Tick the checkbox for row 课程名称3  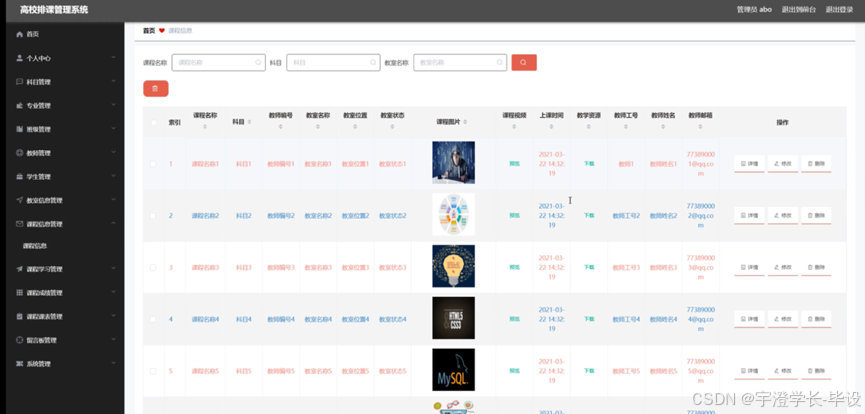pos(153,268)
